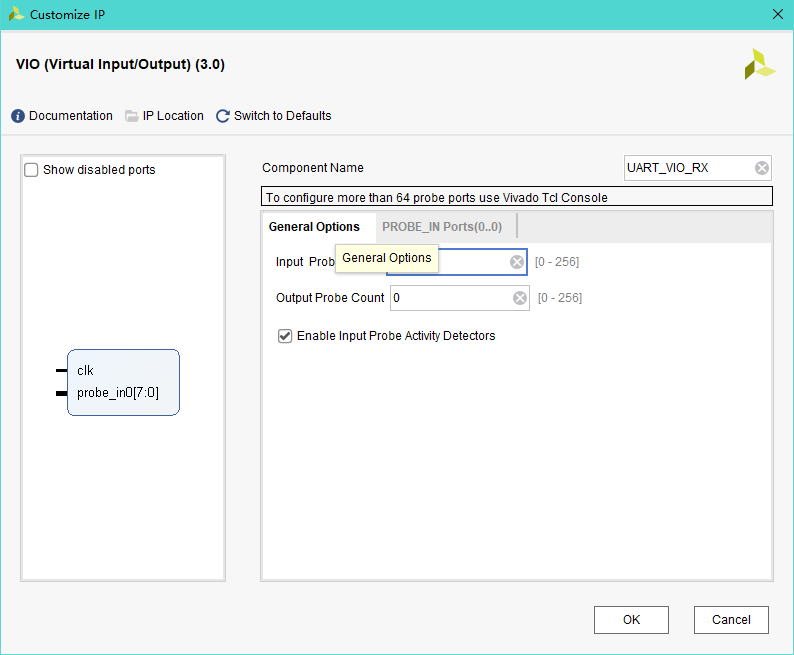This screenshot has width=794, height=655.
Task: Click the Switch to Defaults label
Action: pos(283,116)
